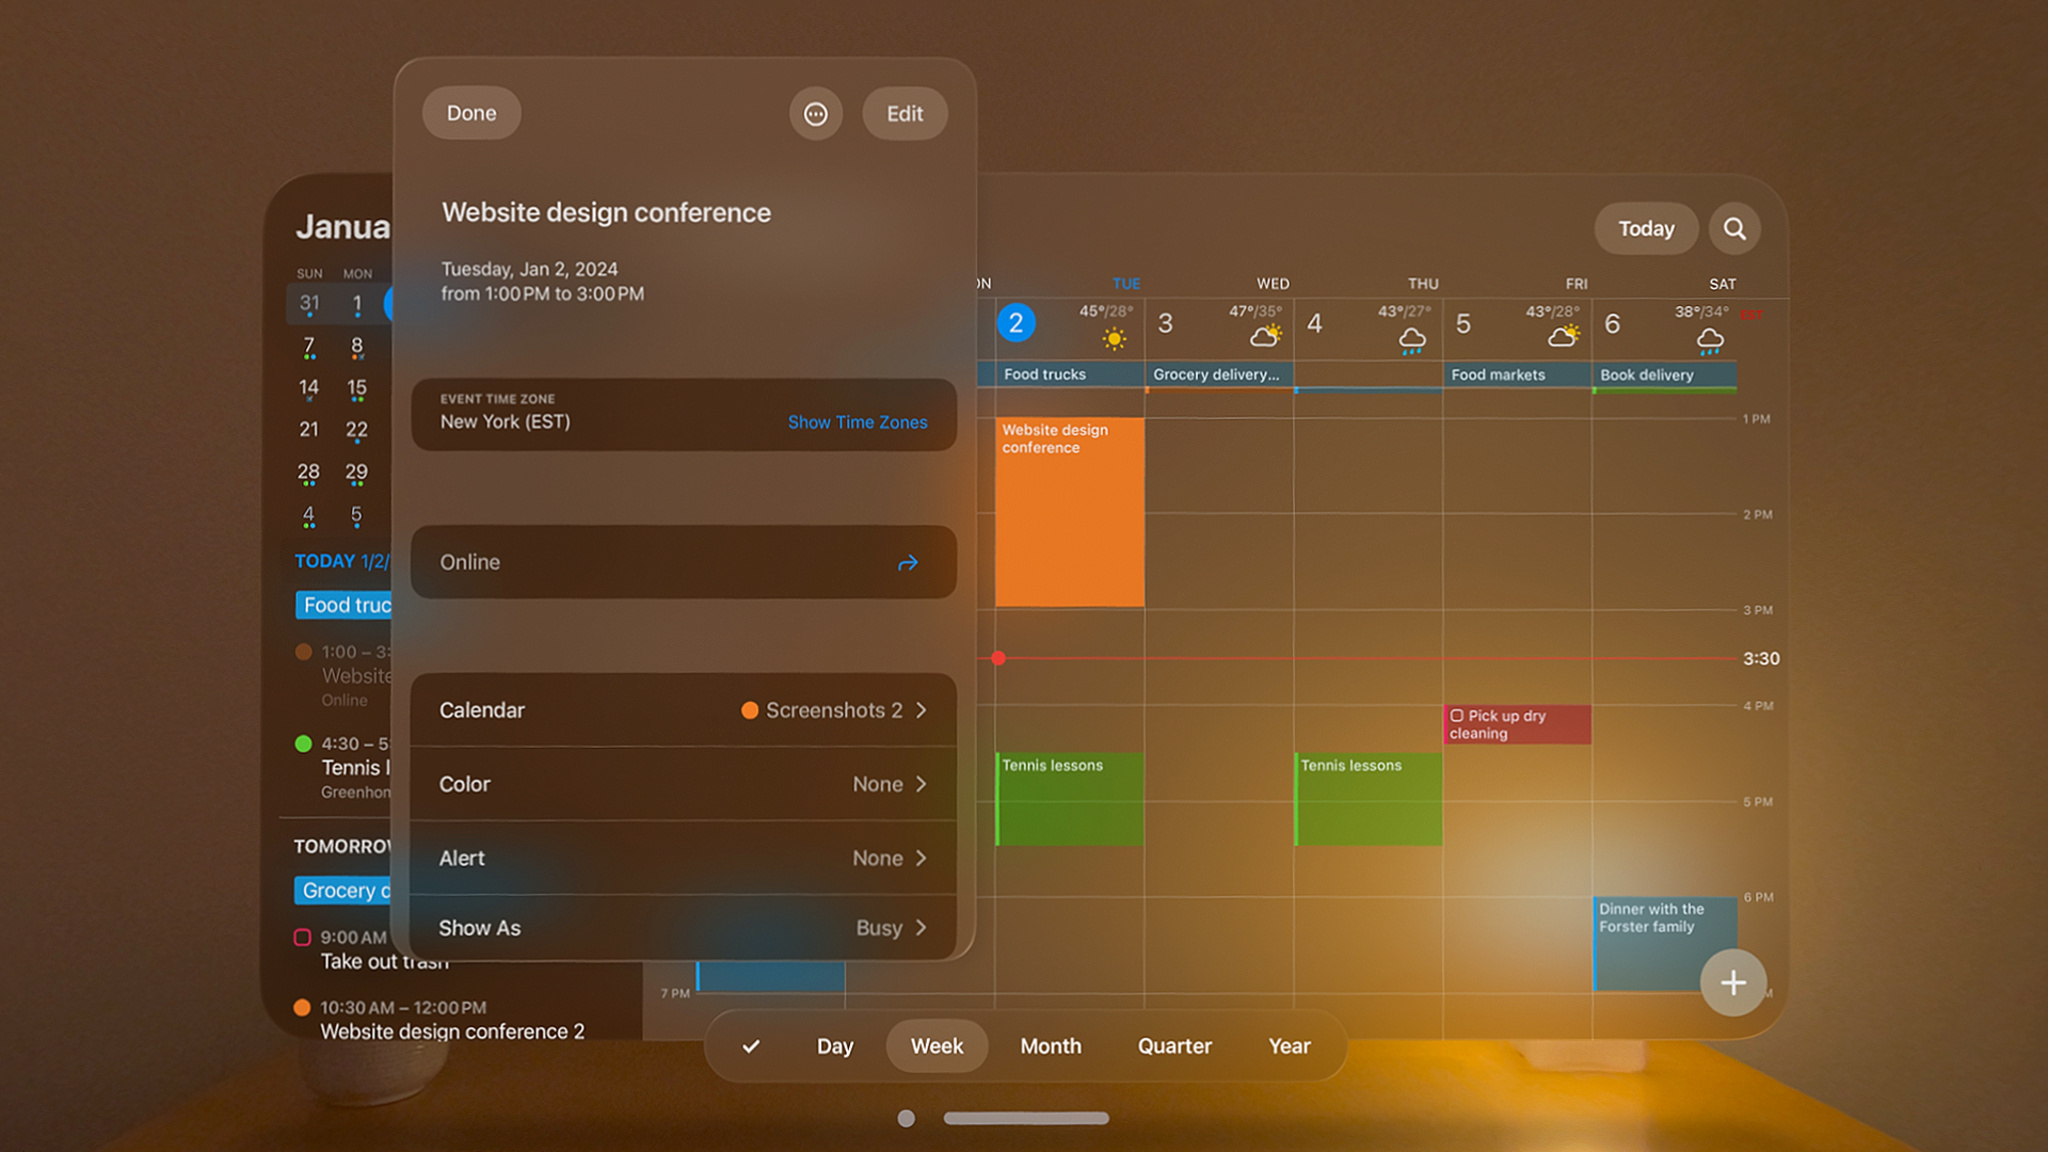Image resolution: width=2048 pixels, height=1152 pixels.
Task: Click the Done button to close event detail
Action: (471, 113)
